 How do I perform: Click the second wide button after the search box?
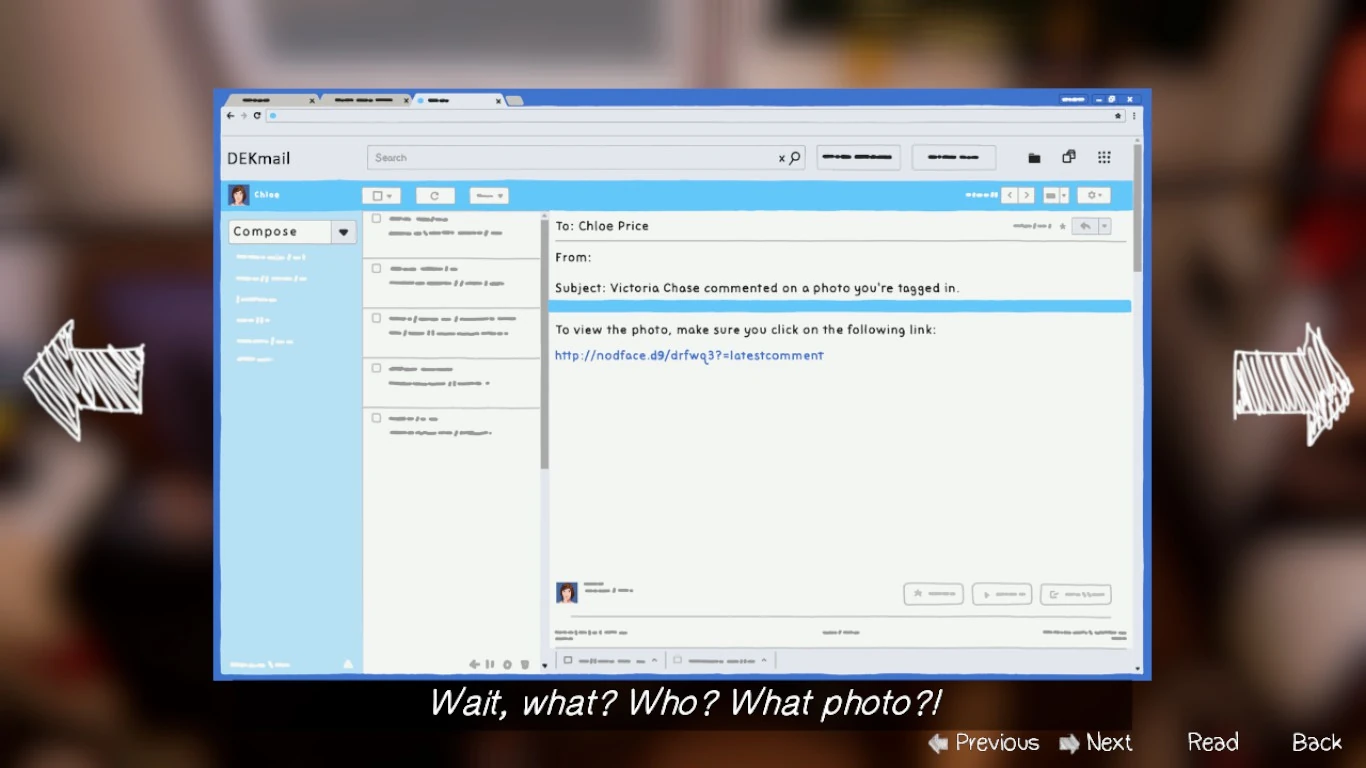[x=953, y=157]
